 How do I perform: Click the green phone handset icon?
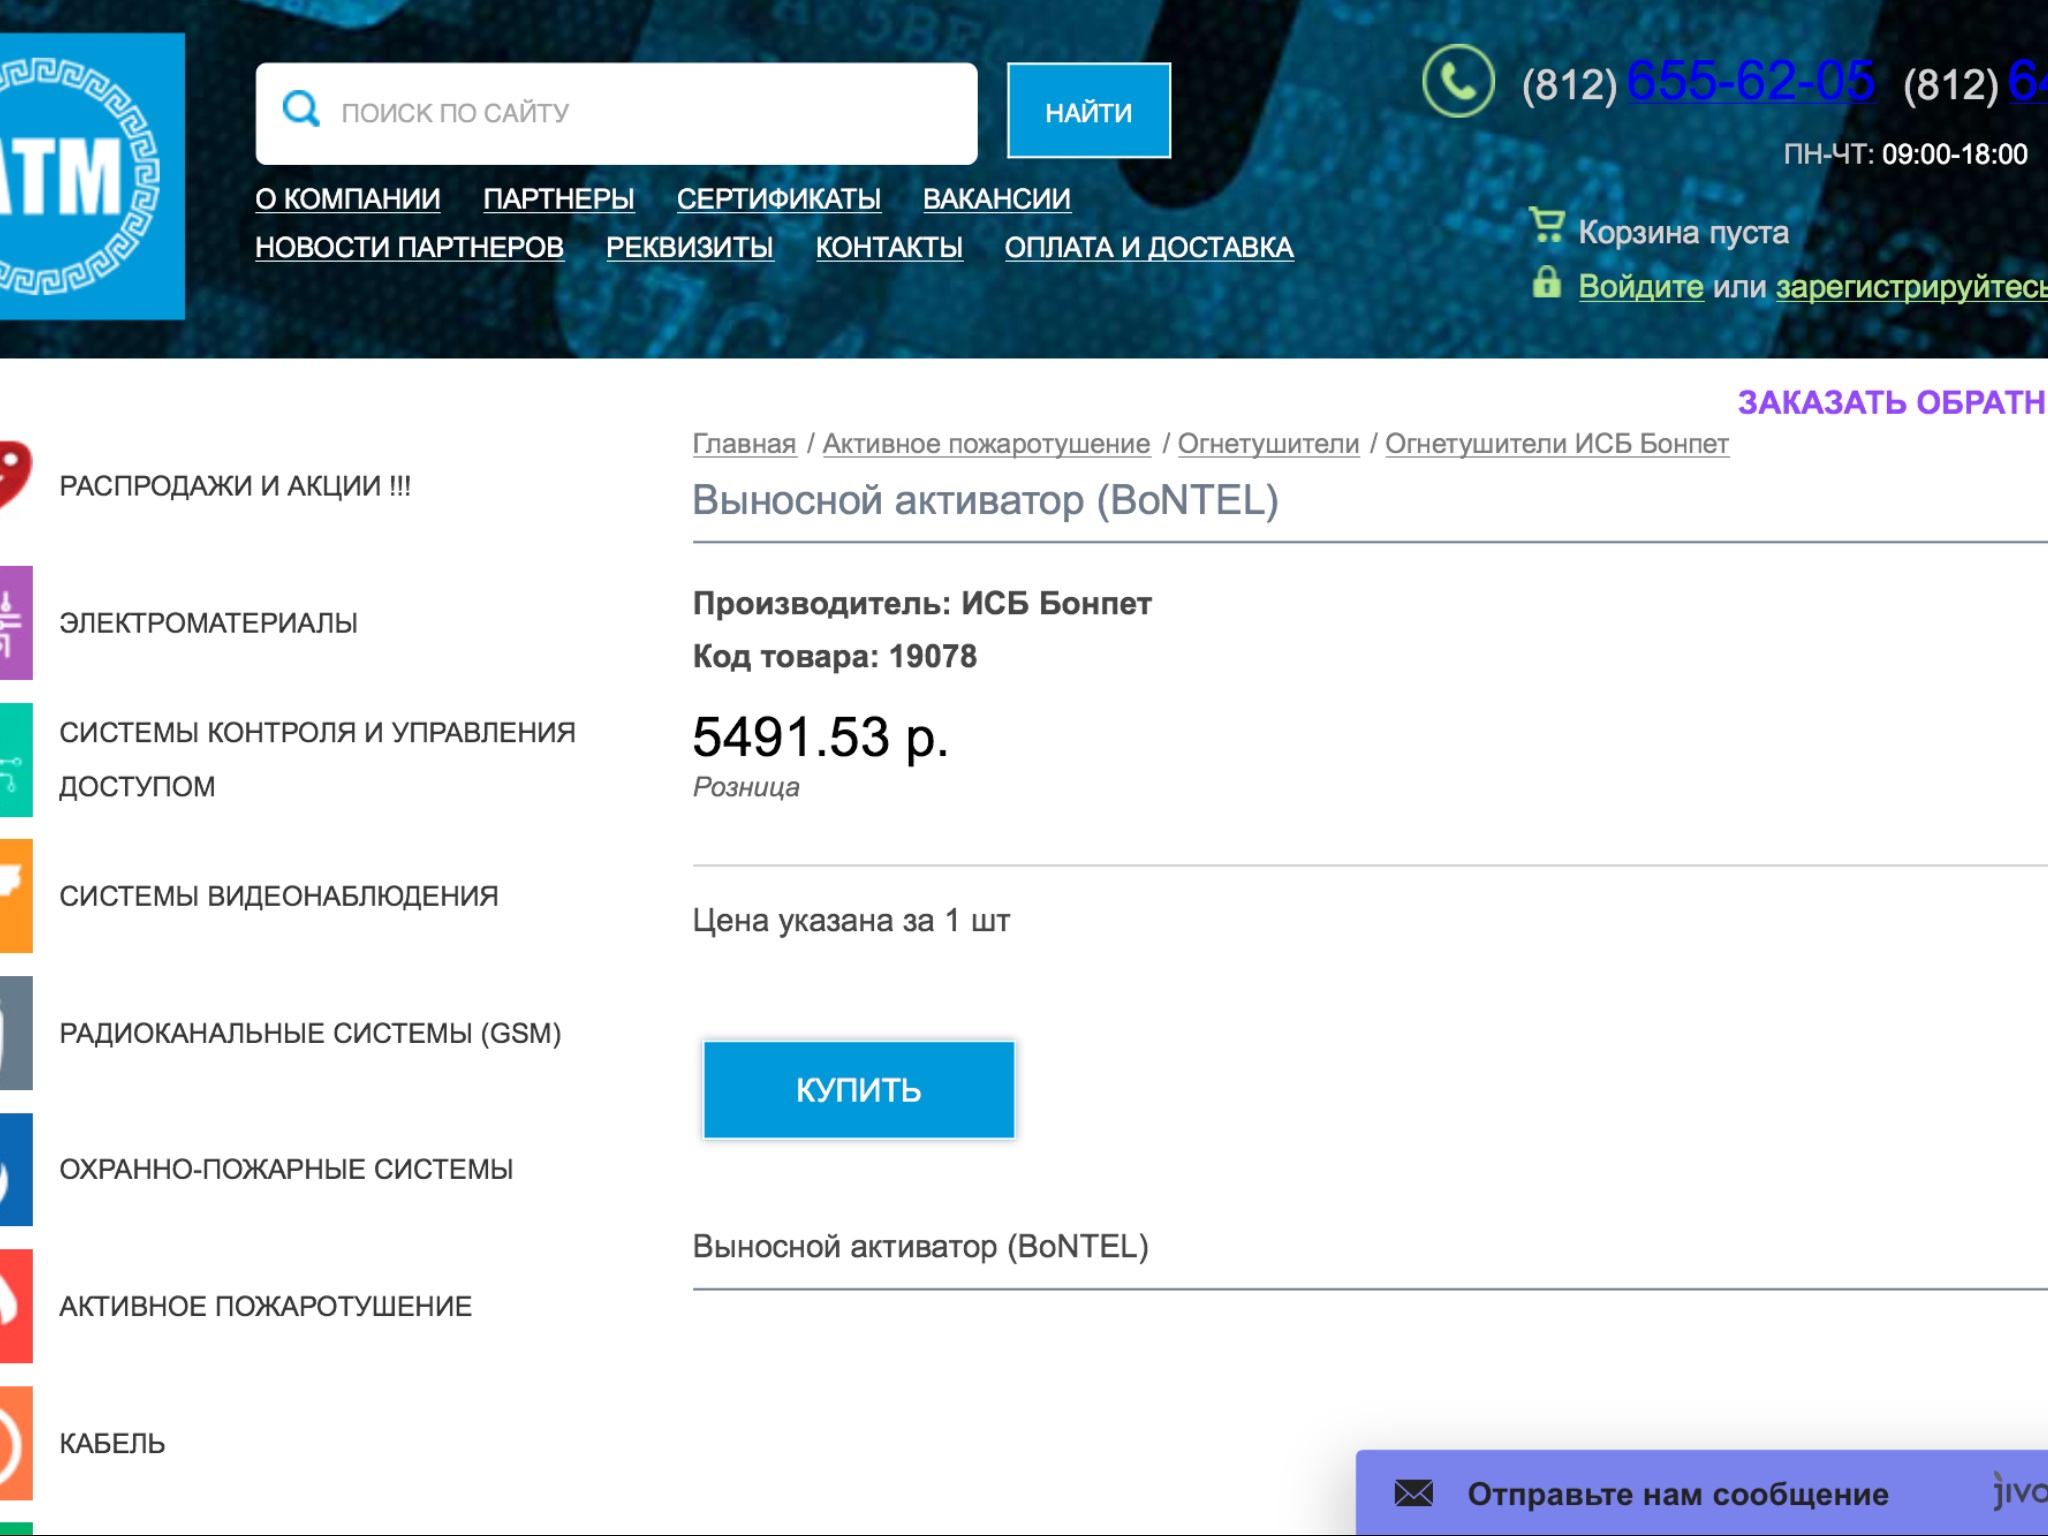pos(1458,82)
